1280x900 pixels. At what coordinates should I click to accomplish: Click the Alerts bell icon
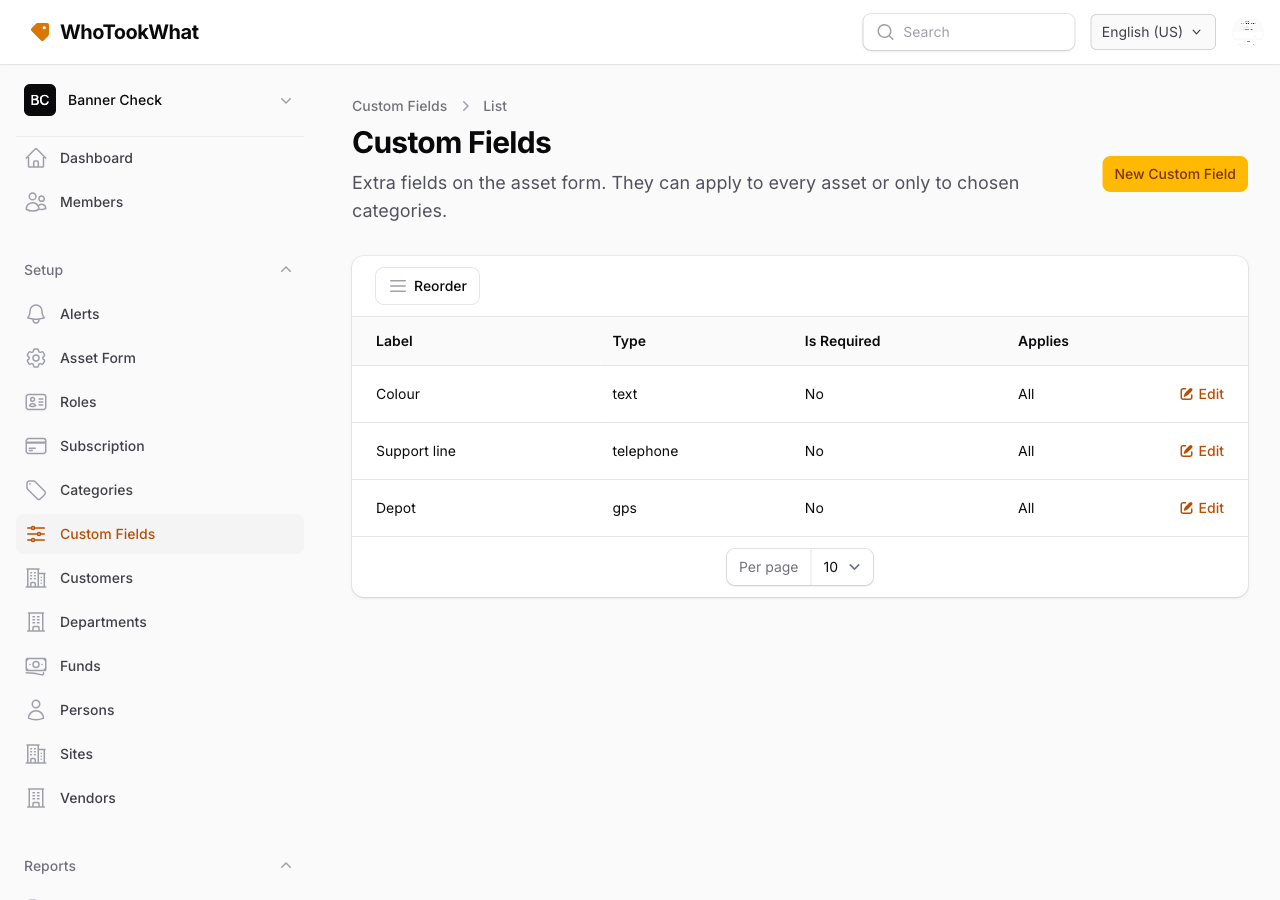36,314
